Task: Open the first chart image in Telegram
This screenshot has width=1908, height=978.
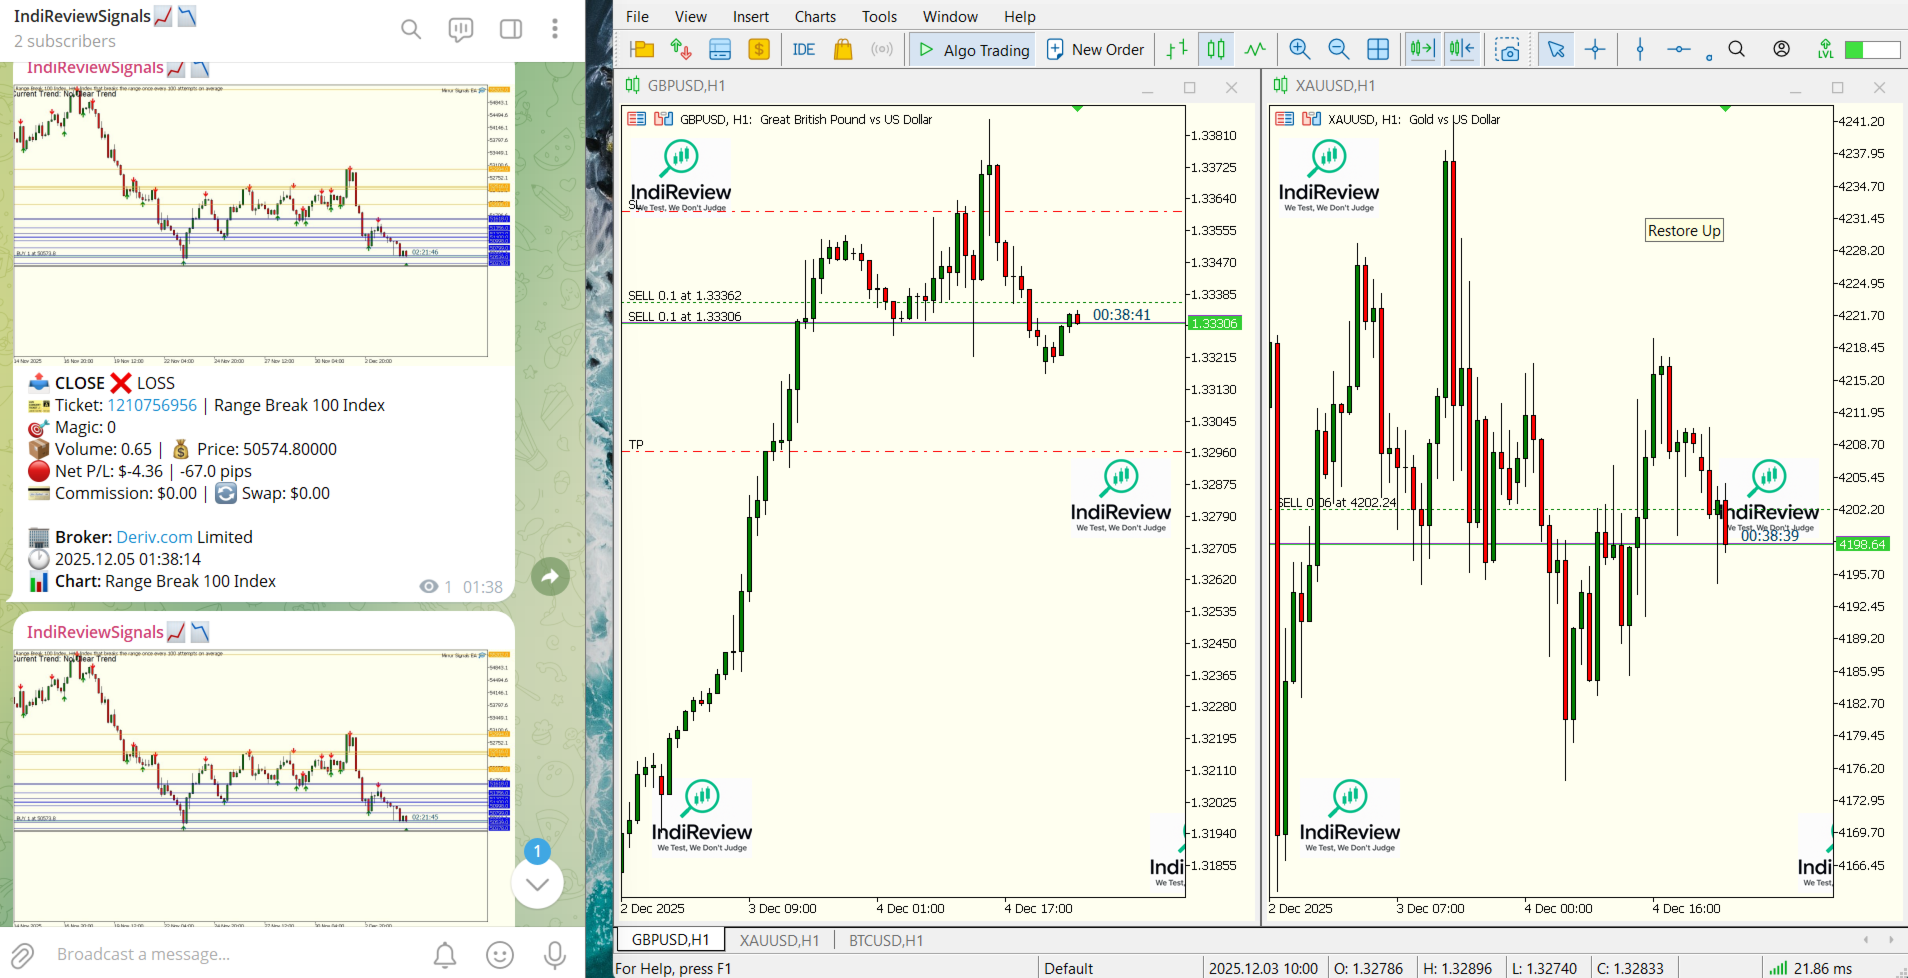Action: click(263, 224)
